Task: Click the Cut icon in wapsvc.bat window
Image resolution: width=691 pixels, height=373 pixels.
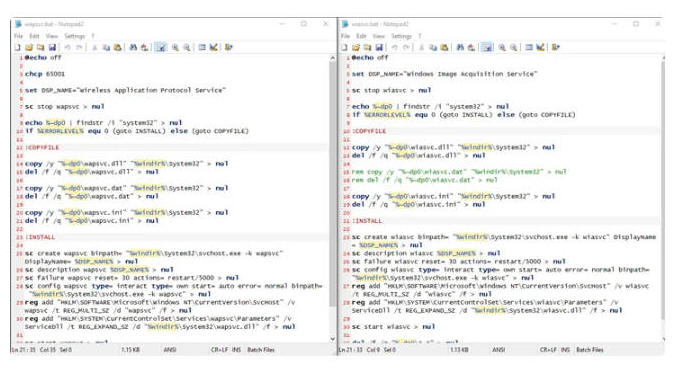Action: 94,47
